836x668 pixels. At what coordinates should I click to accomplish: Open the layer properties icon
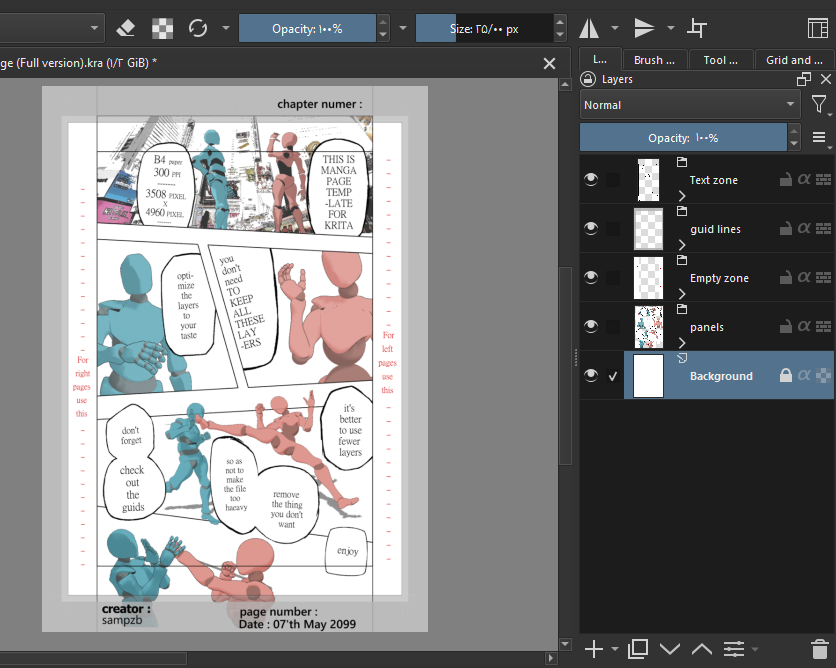click(x=735, y=649)
